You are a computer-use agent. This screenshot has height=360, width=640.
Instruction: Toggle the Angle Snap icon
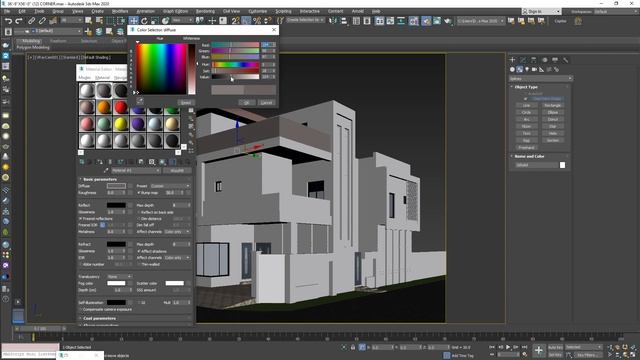tap(246, 20)
